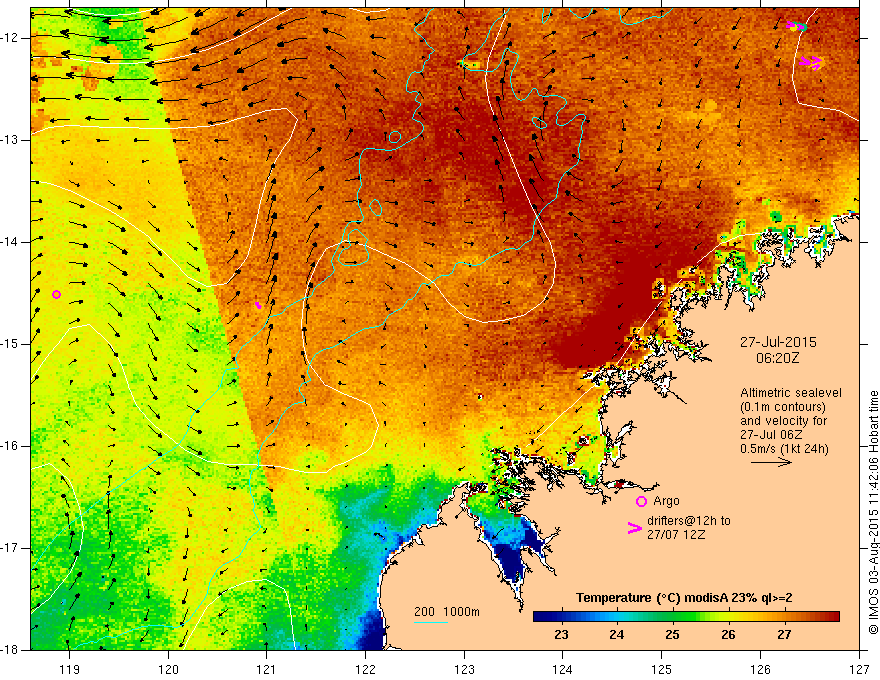The width and height of the screenshot is (880, 680).
Task: Click the longitude axis label 127
Action: [x=859, y=669]
